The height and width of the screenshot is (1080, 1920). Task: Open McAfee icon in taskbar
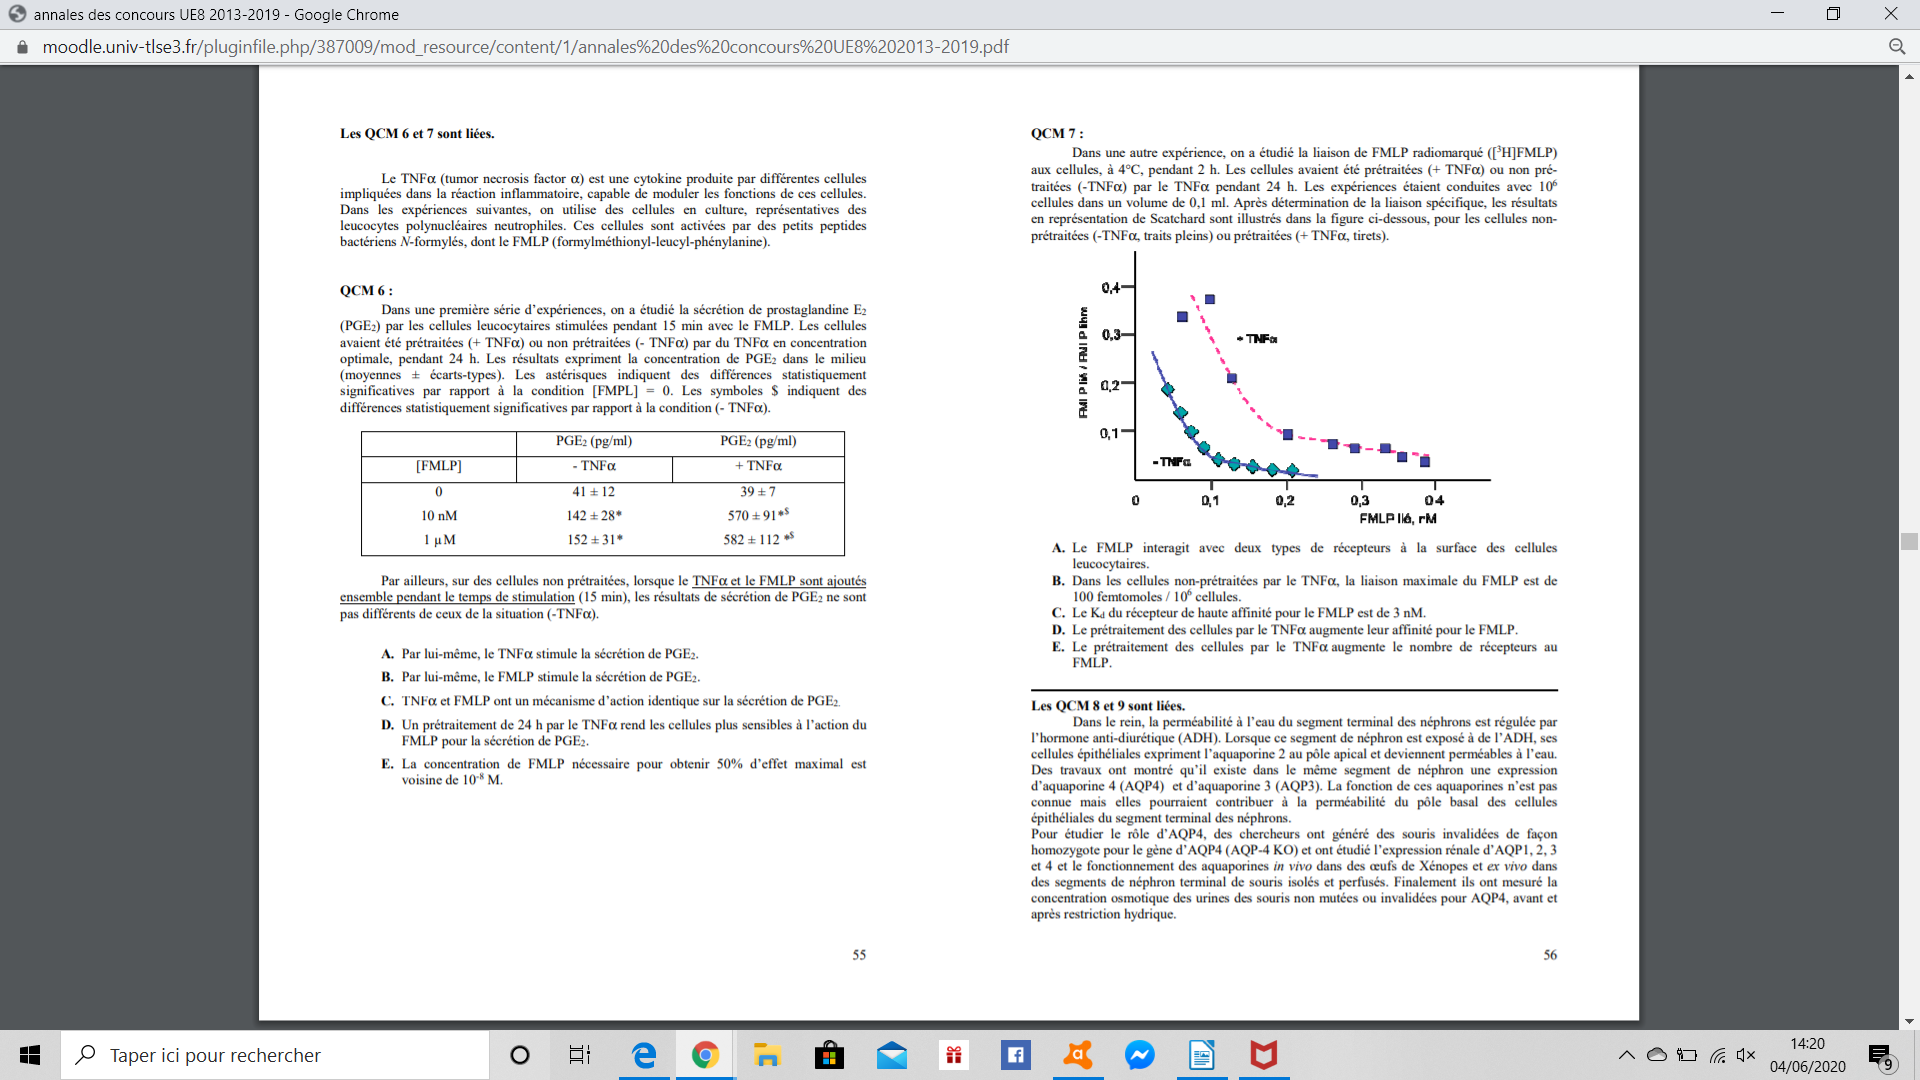tap(1263, 1055)
